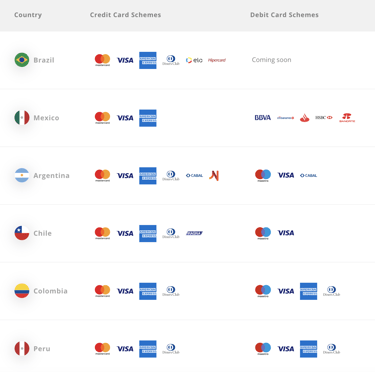Click the Mexico flag icon
The image size is (375, 372).
pyautogui.click(x=22, y=118)
